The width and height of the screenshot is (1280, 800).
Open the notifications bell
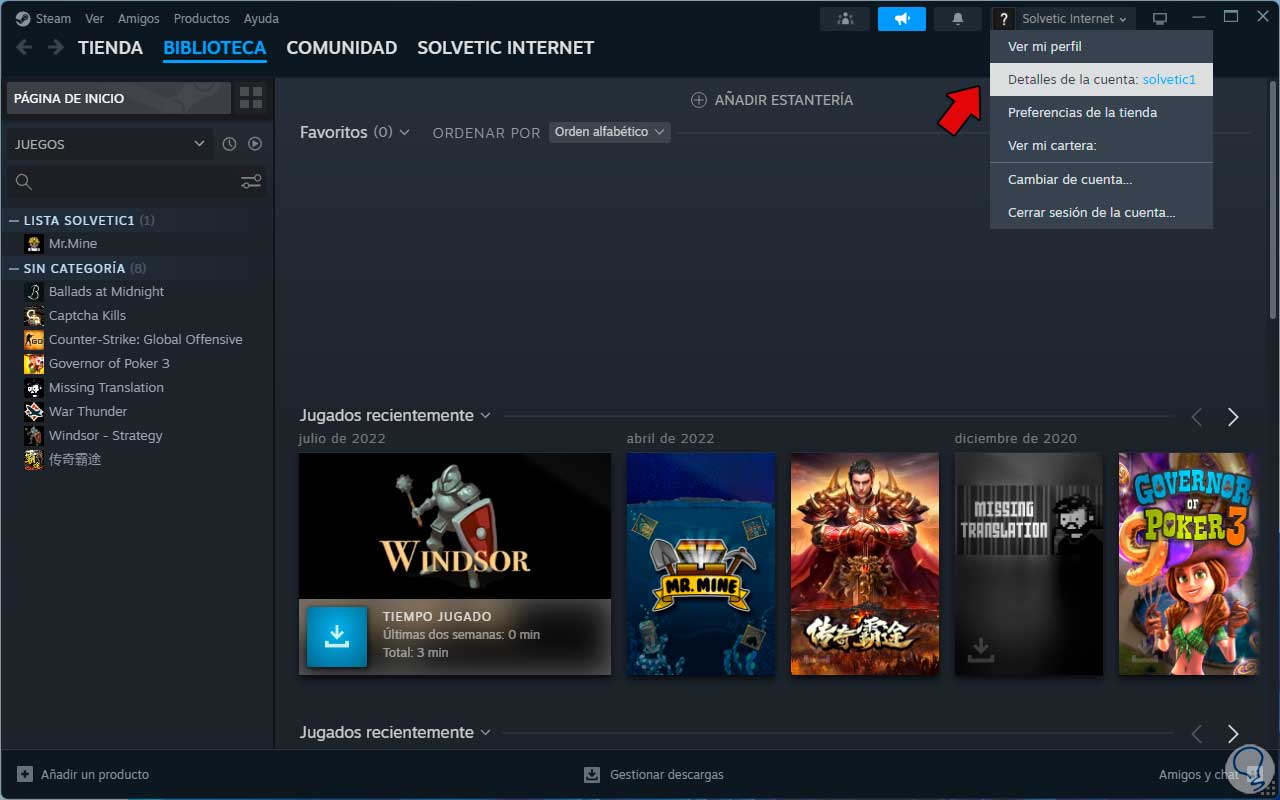click(958, 18)
